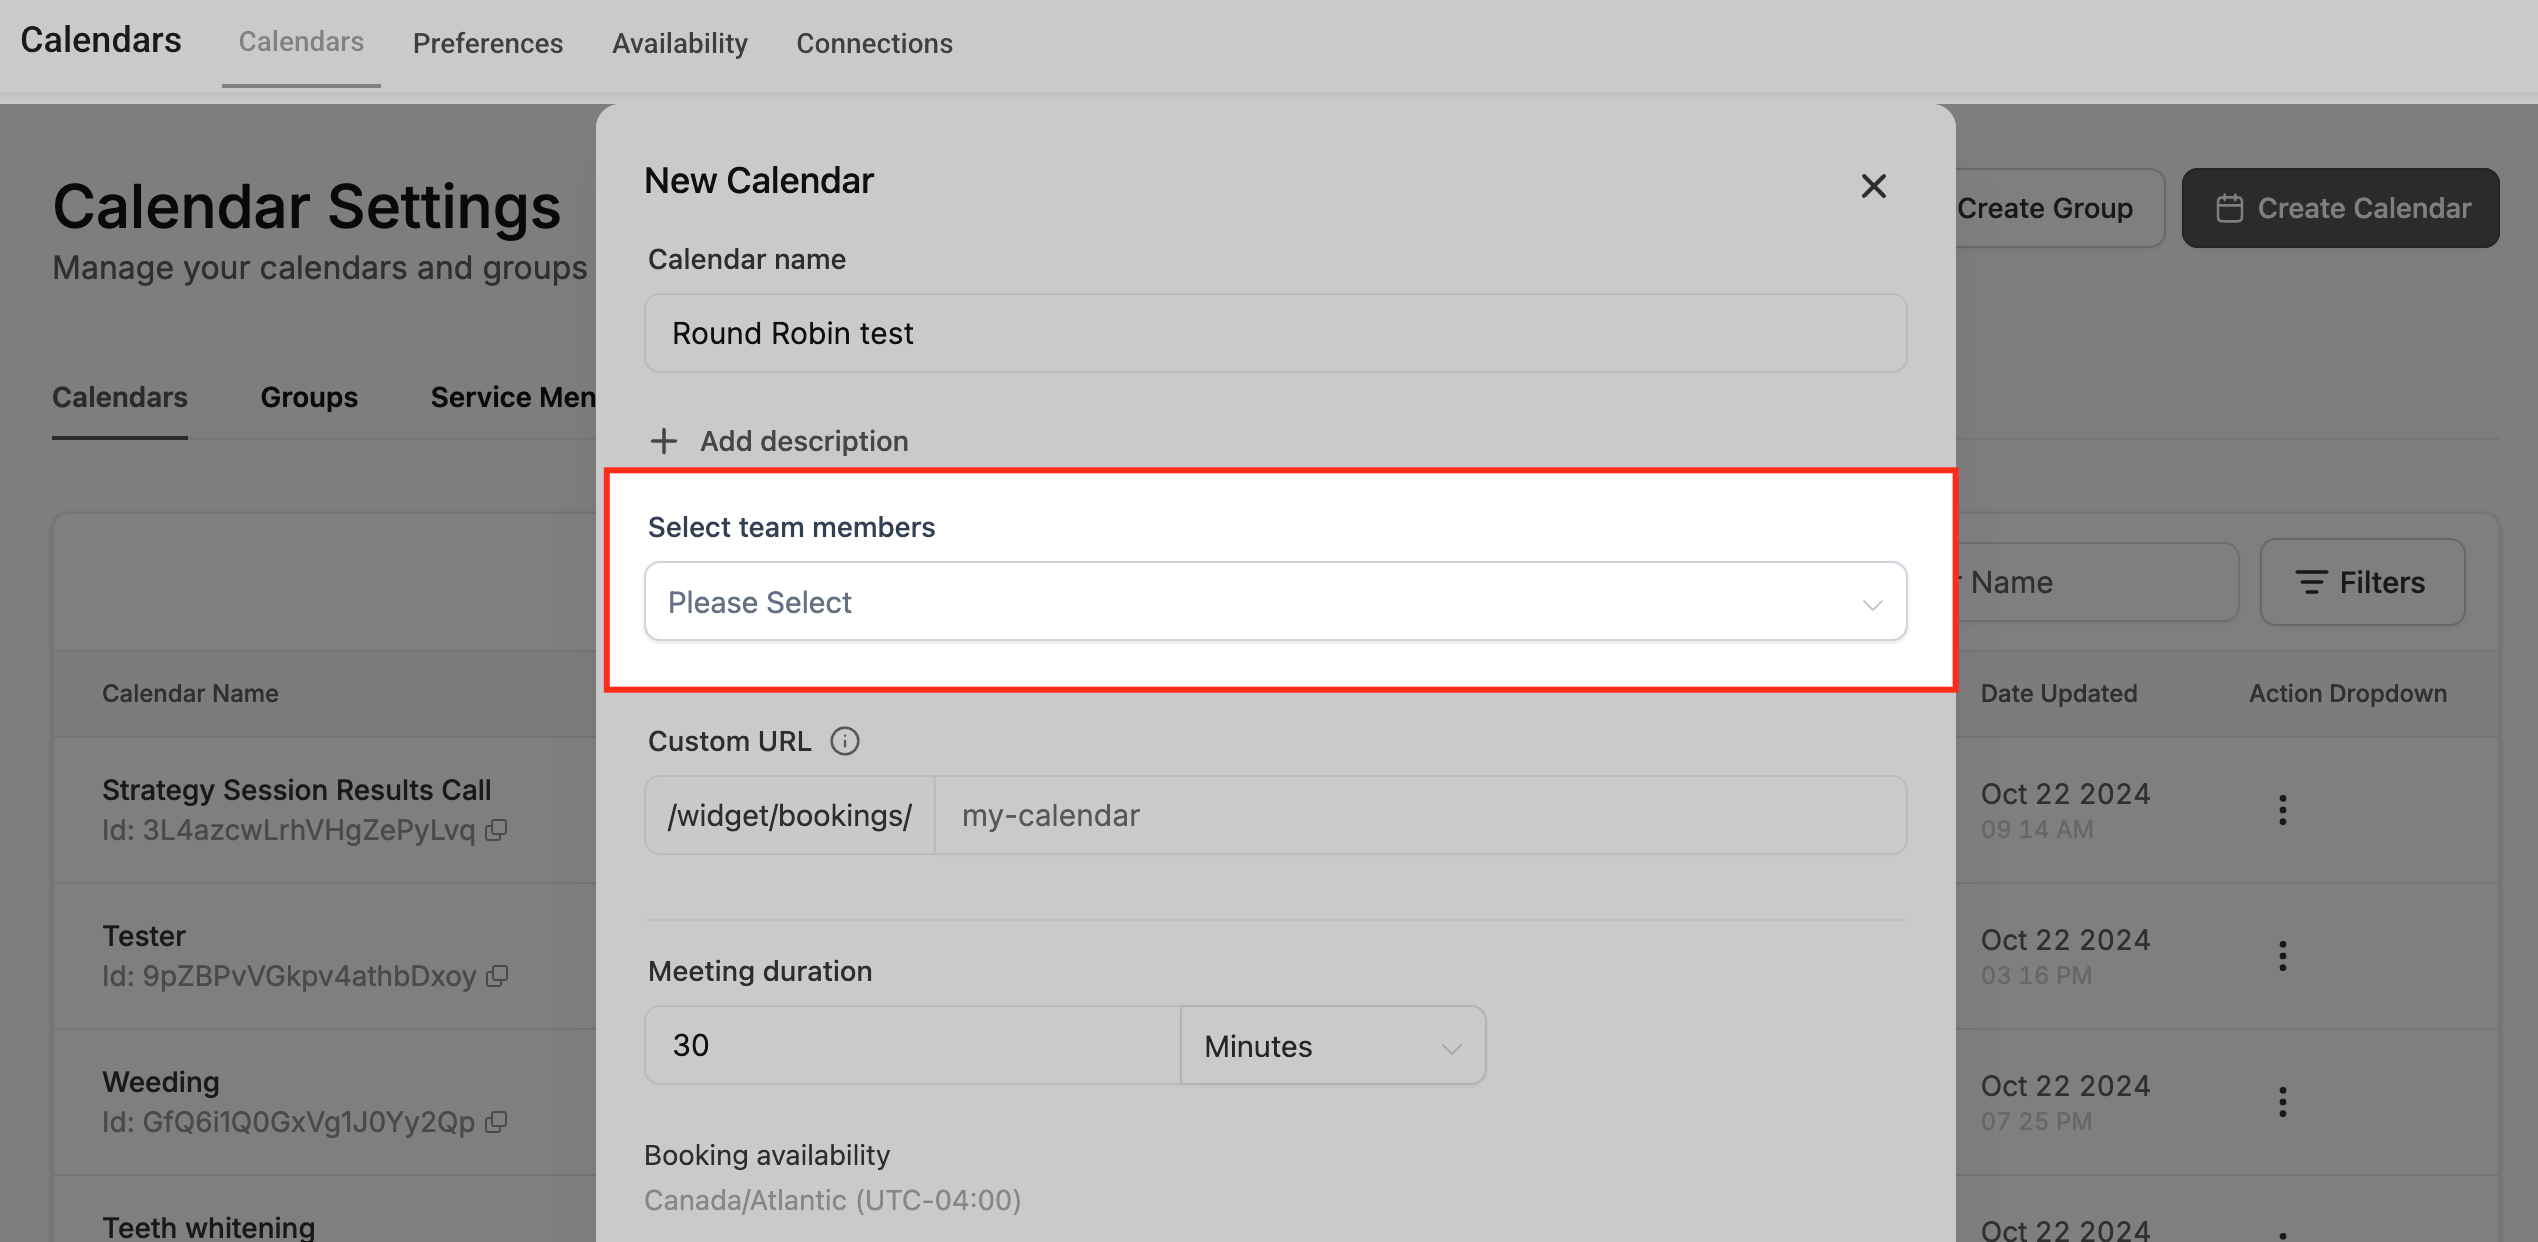Click the Custom URL info icon
2538x1242 pixels.
[x=844, y=741]
